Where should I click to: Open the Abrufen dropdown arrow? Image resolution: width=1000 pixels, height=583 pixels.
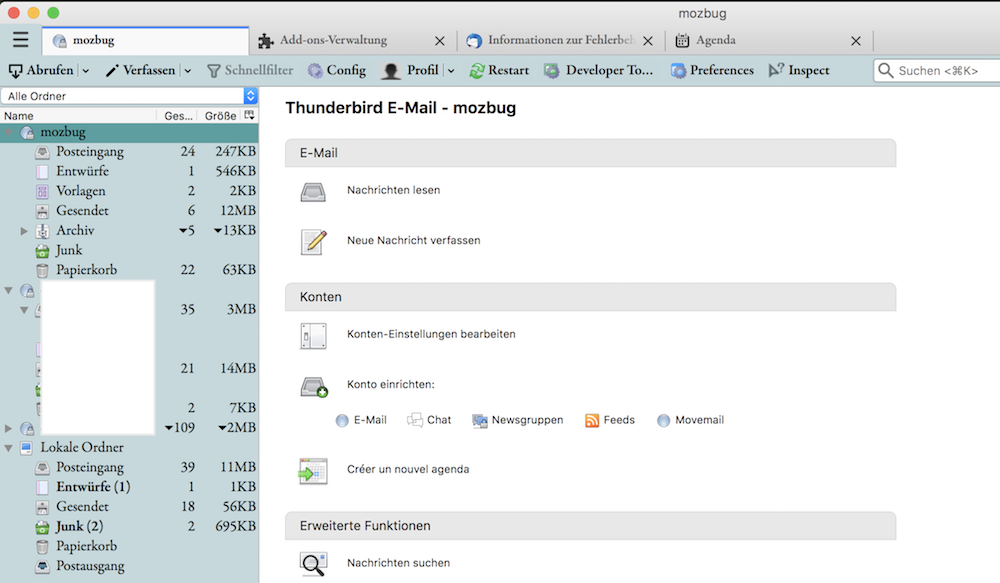point(85,71)
